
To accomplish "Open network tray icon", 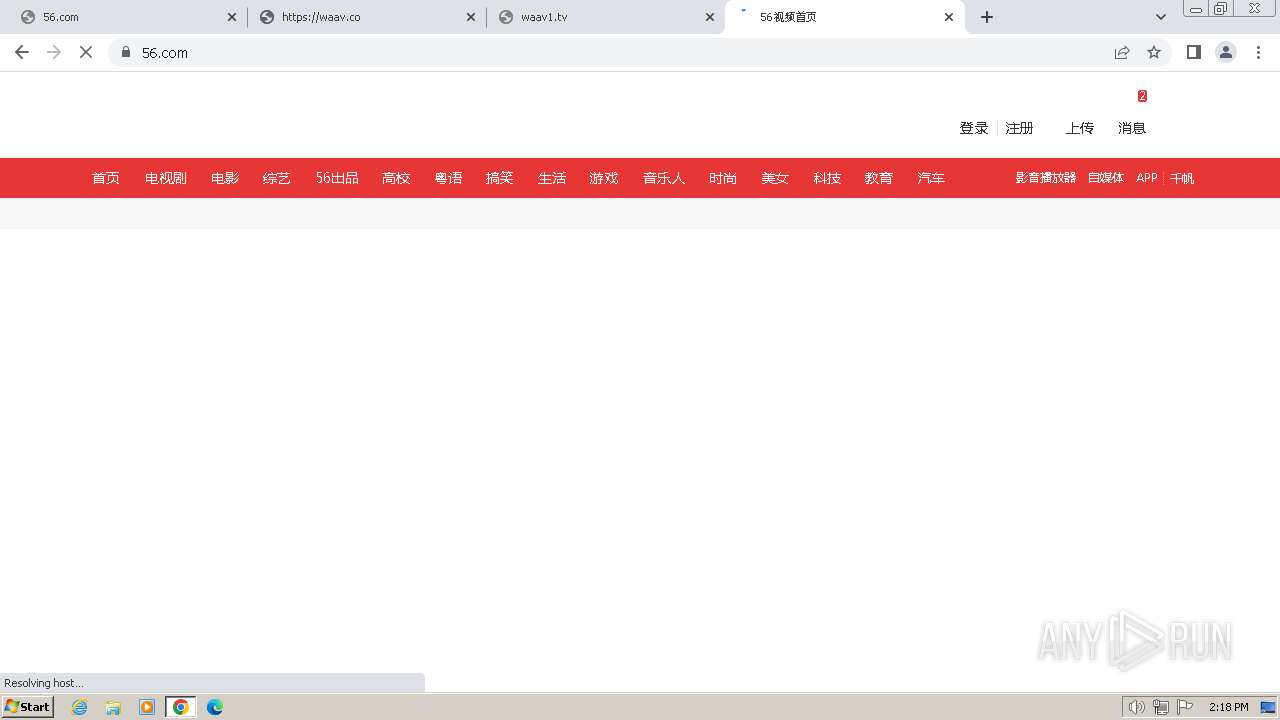I will [x=1161, y=707].
